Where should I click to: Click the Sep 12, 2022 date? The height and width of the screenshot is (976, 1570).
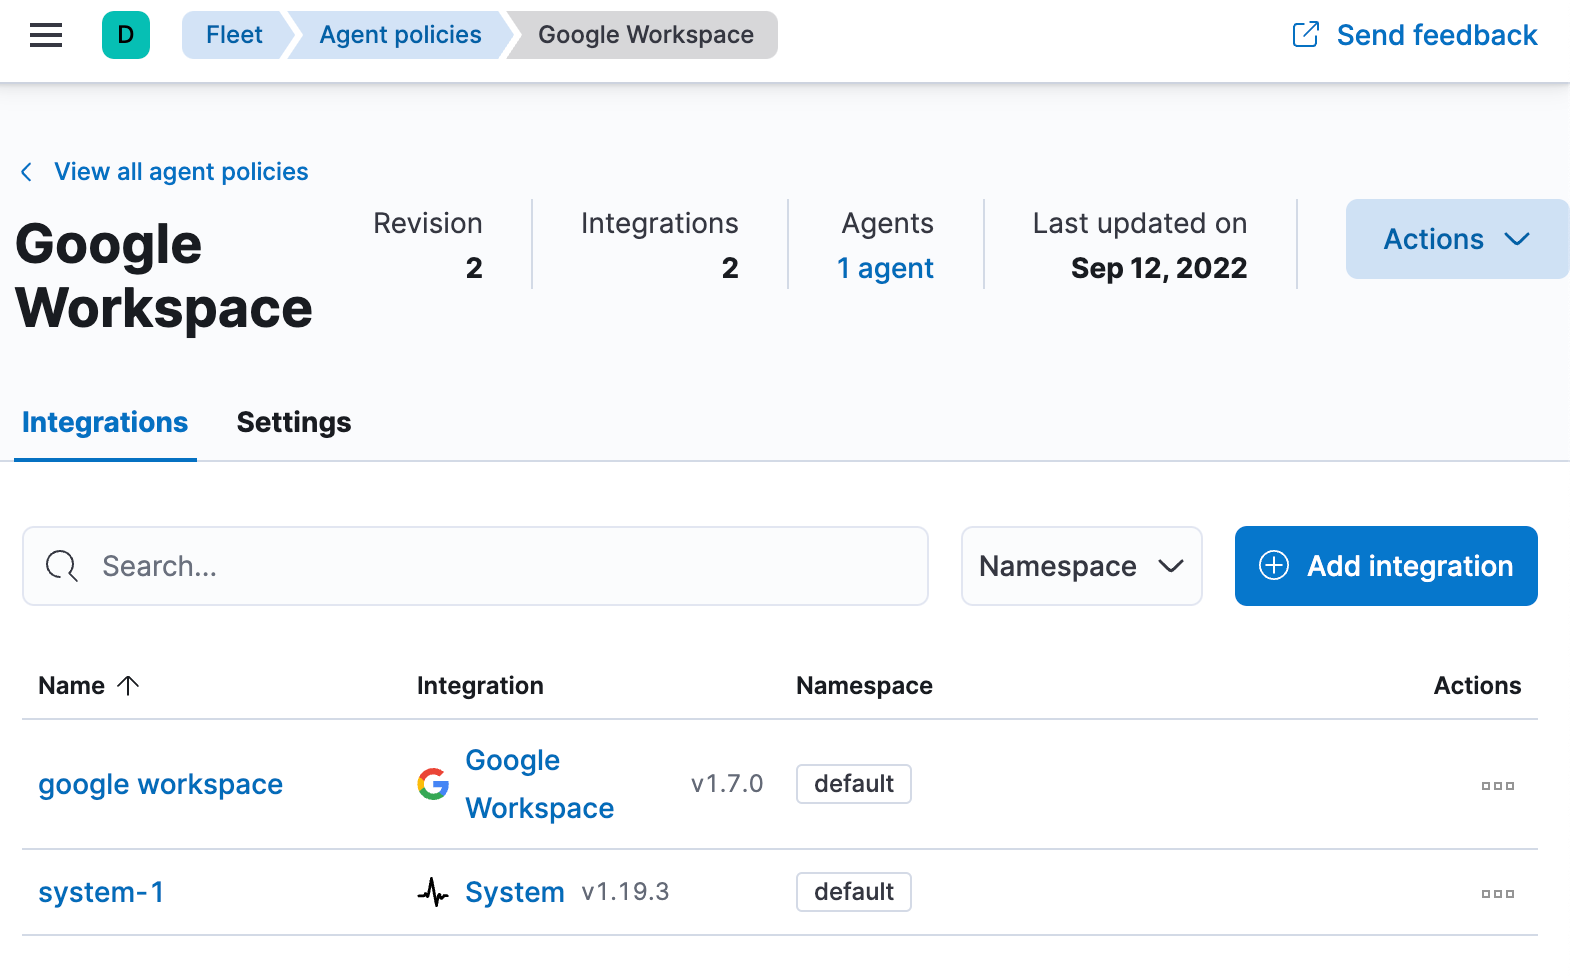pos(1159,268)
